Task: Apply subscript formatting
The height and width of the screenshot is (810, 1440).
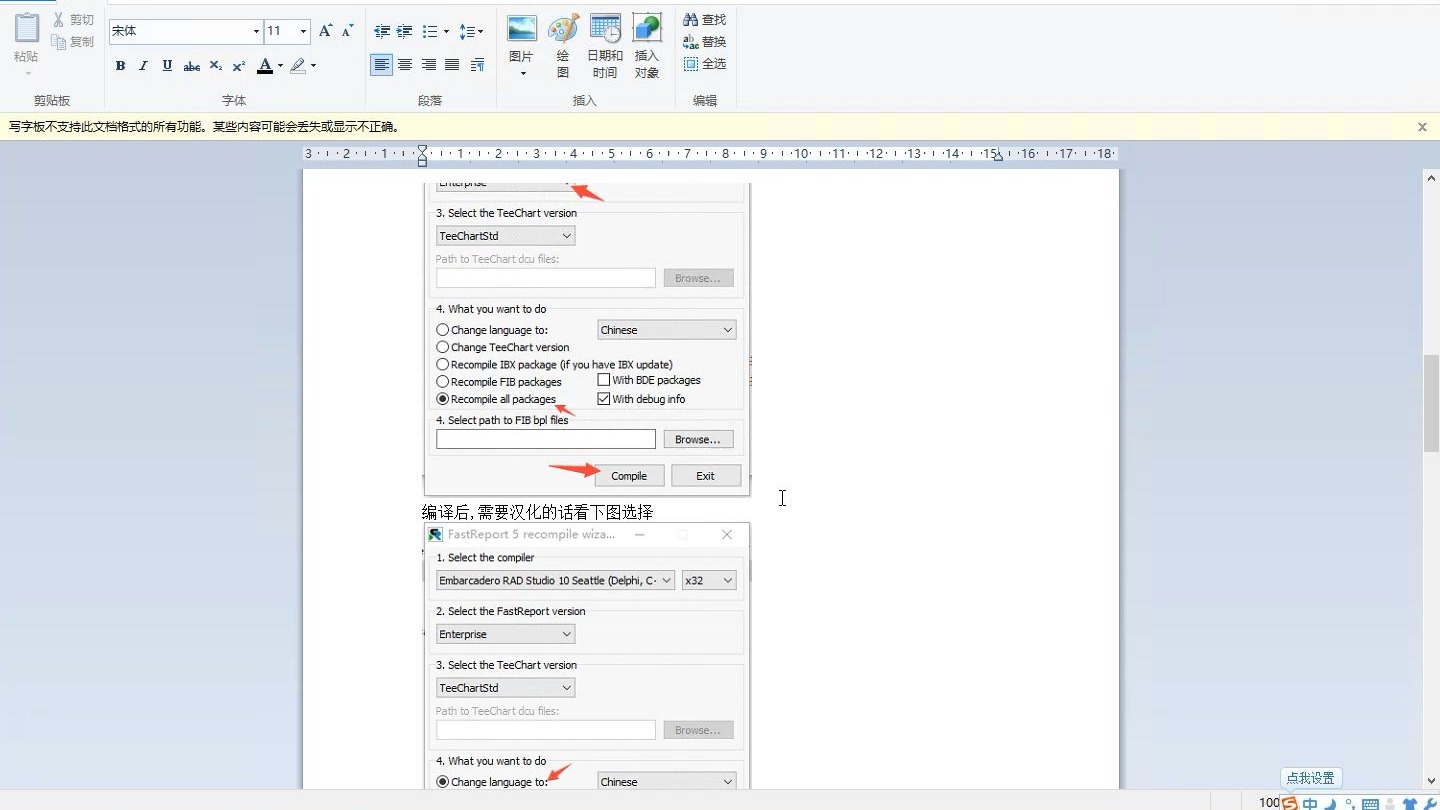Action: tap(215, 66)
